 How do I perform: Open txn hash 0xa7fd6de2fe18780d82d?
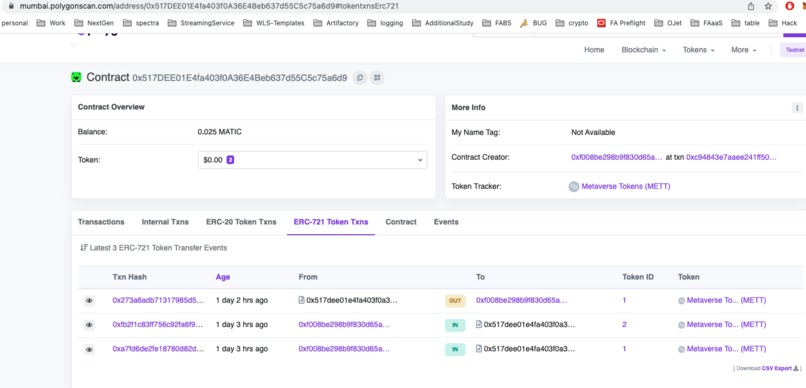(158, 348)
